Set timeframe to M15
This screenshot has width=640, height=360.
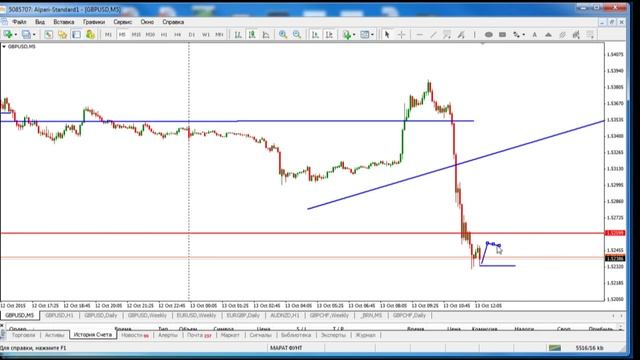pos(136,35)
